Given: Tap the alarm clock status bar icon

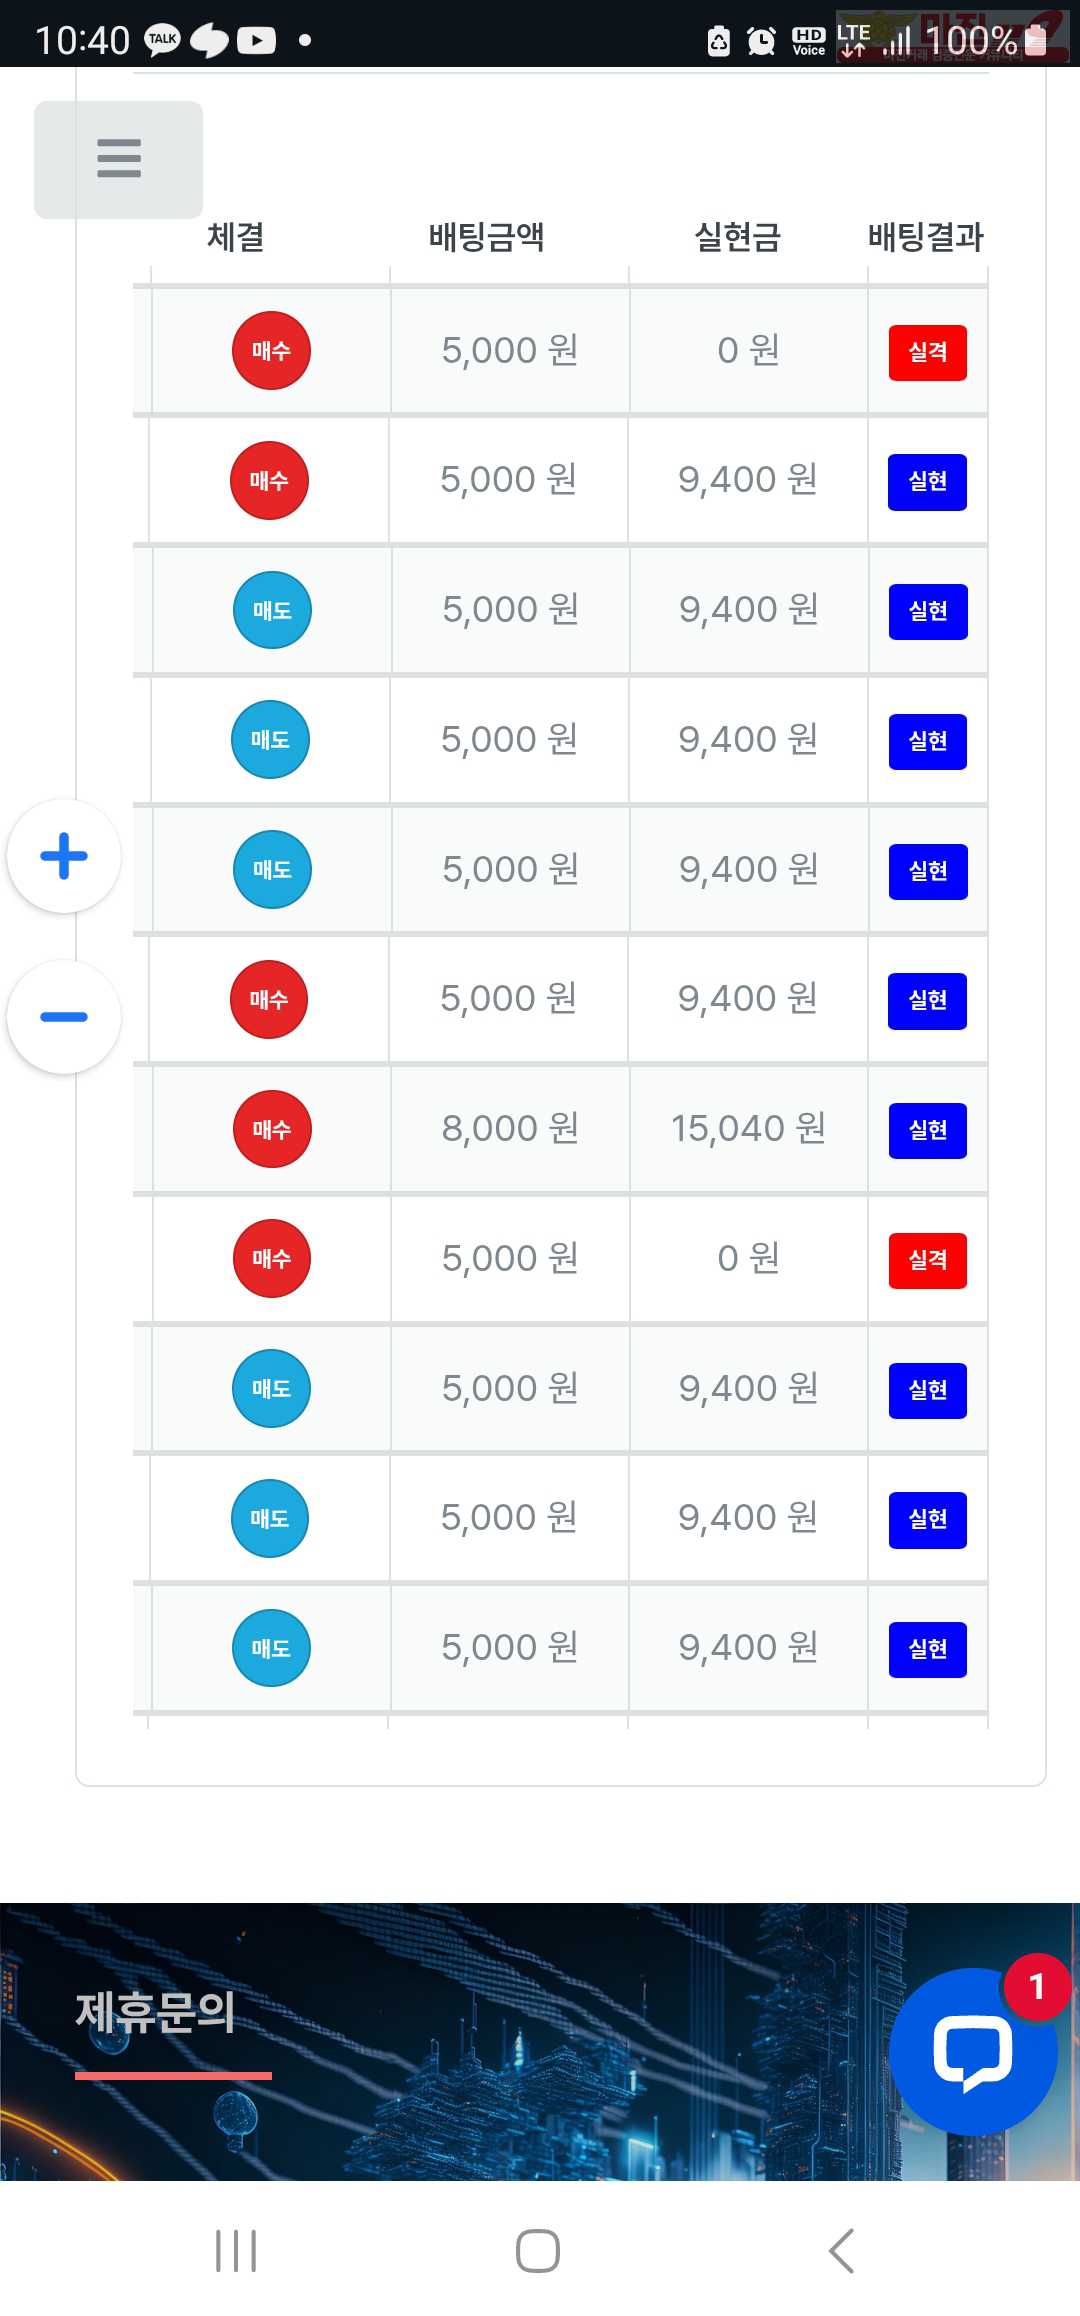Looking at the screenshot, I should [761, 41].
